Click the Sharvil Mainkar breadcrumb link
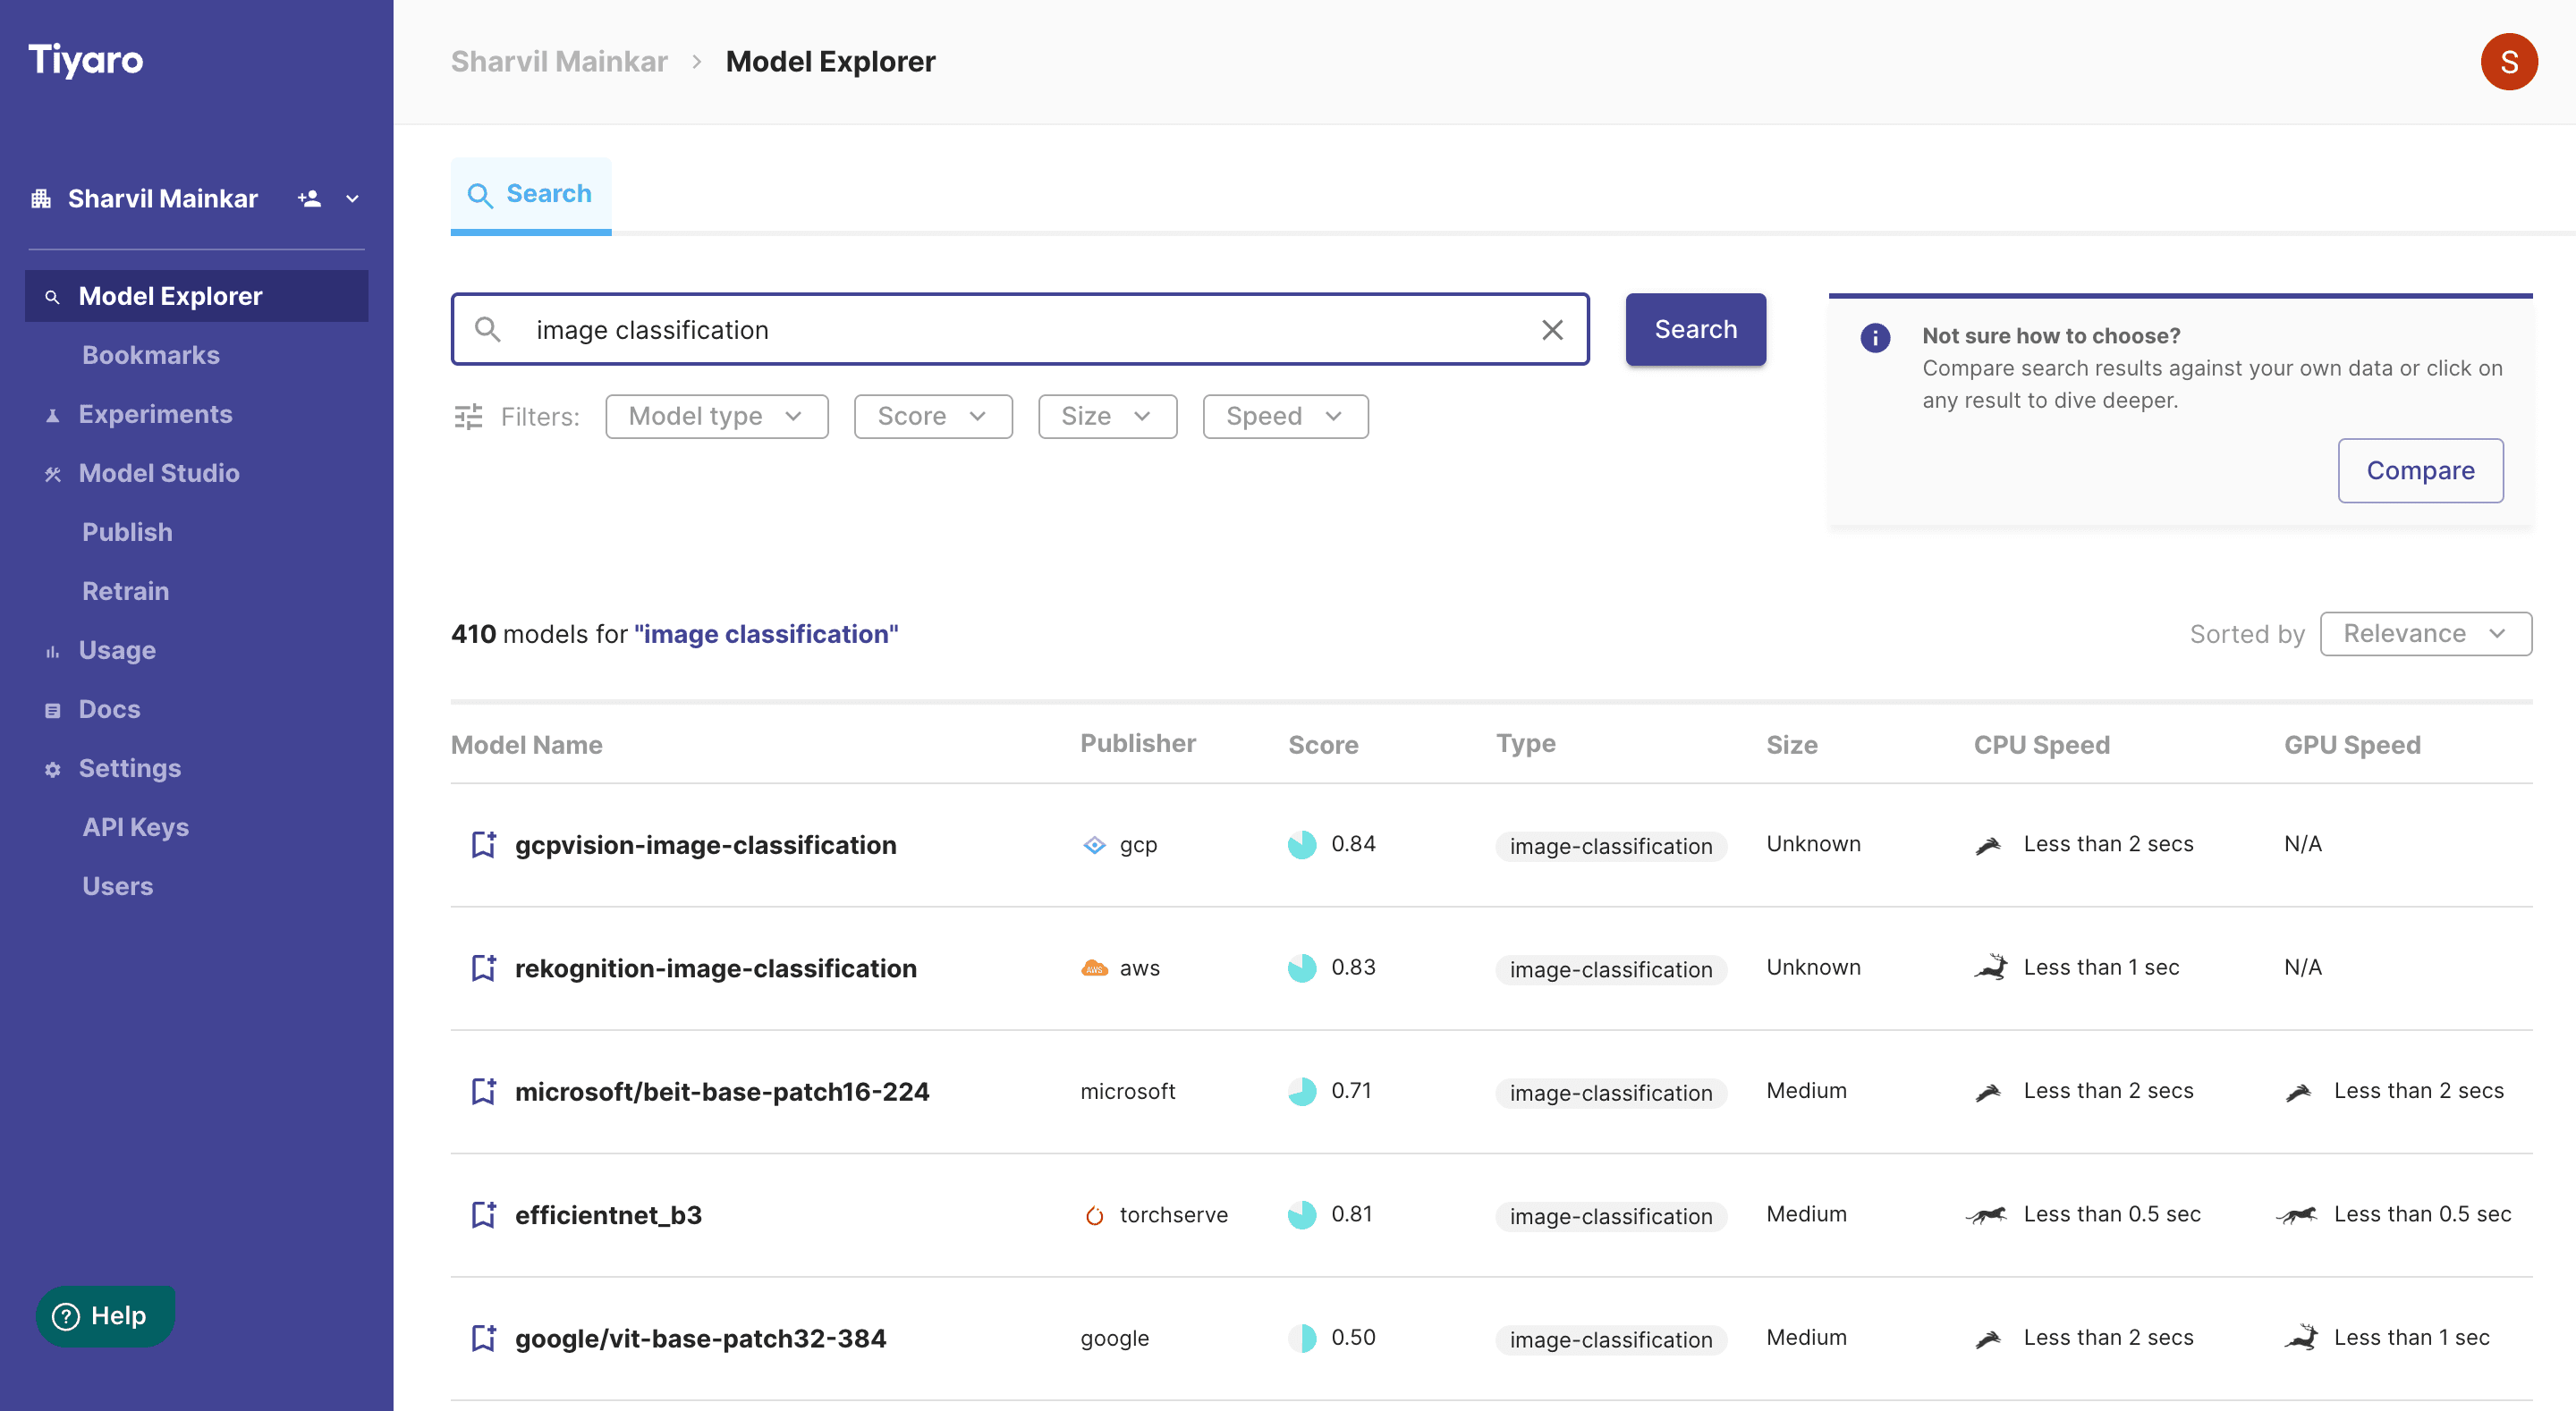The height and width of the screenshot is (1411, 2576). pos(559,61)
